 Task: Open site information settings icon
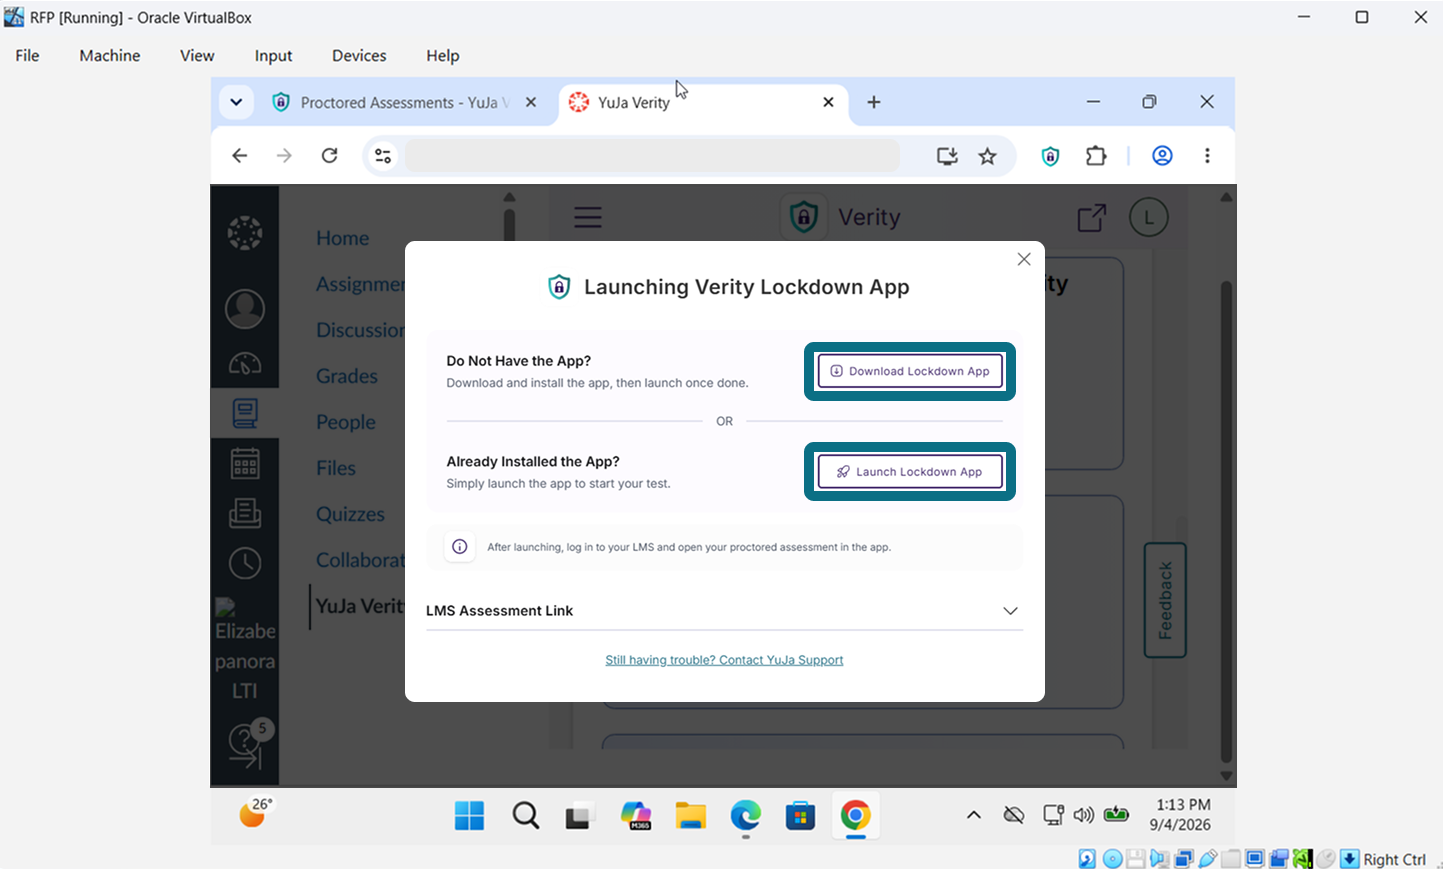pyautogui.click(x=383, y=155)
